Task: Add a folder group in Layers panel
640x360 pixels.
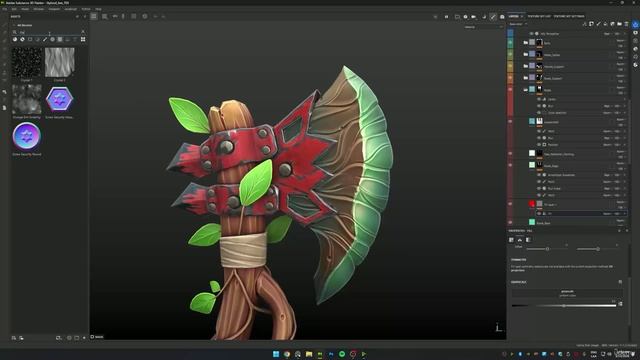Action: pos(619,24)
